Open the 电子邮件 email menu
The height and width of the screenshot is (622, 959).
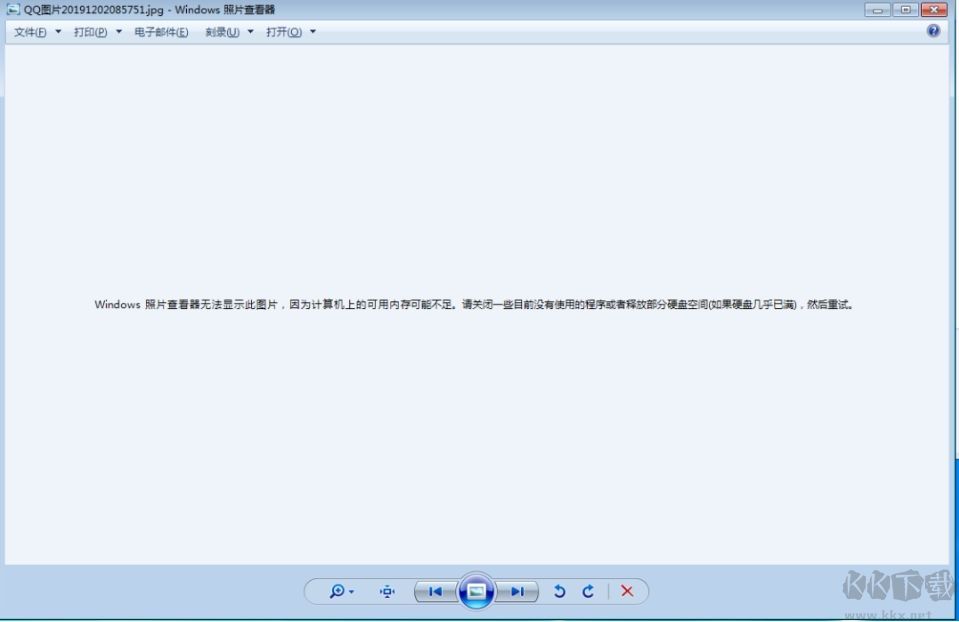160,31
